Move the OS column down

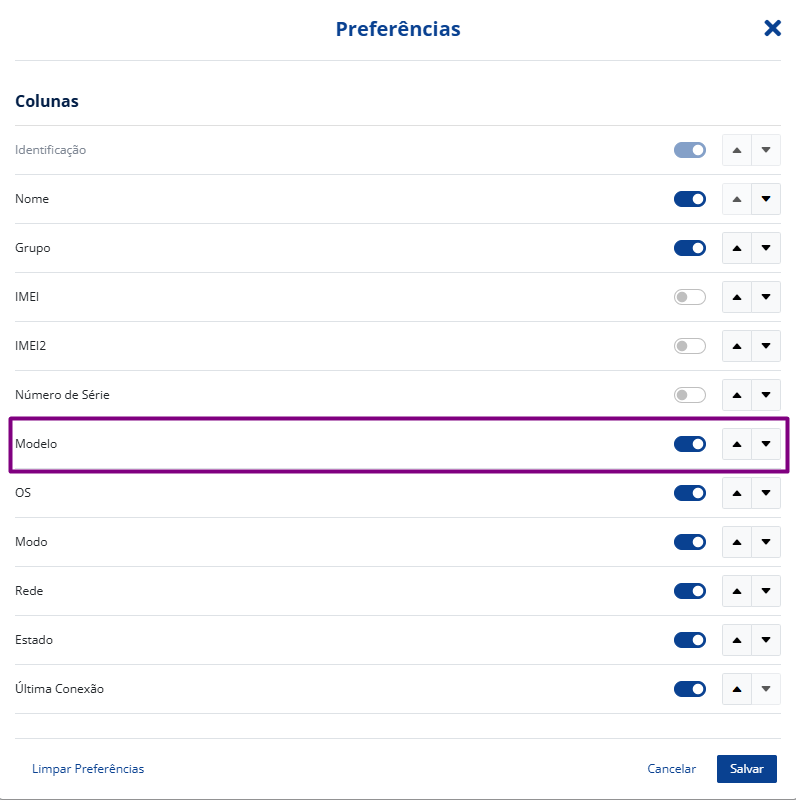pos(766,493)
